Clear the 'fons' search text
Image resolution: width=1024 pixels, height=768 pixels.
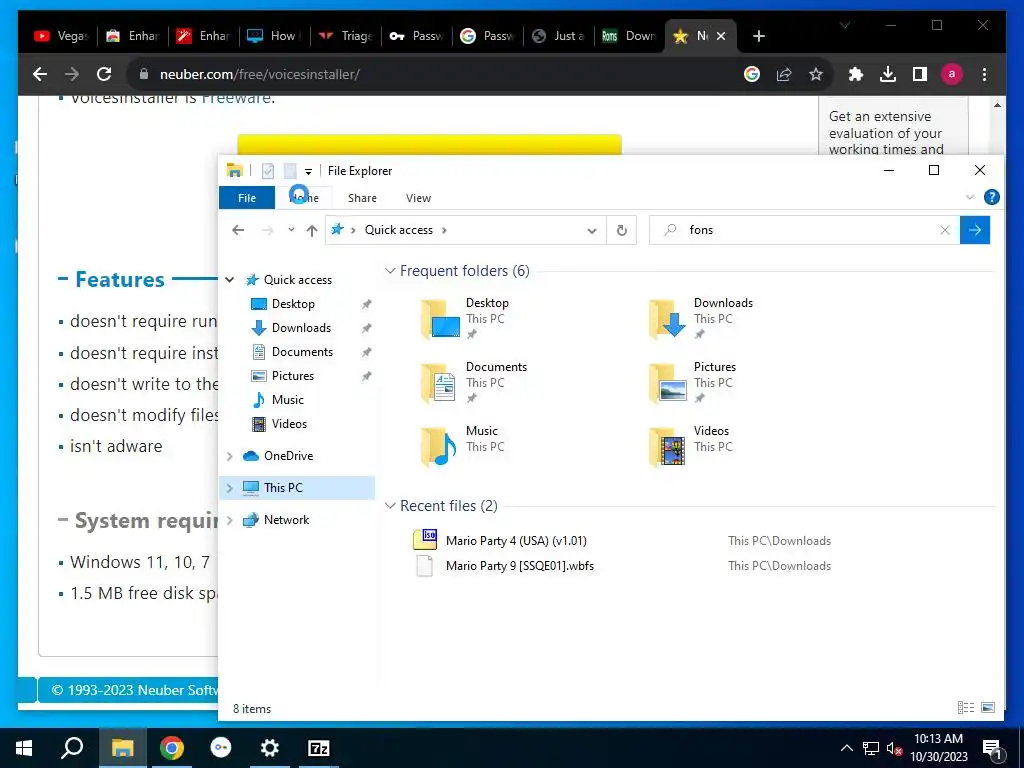pyautogui.click(x=944, y=230)
